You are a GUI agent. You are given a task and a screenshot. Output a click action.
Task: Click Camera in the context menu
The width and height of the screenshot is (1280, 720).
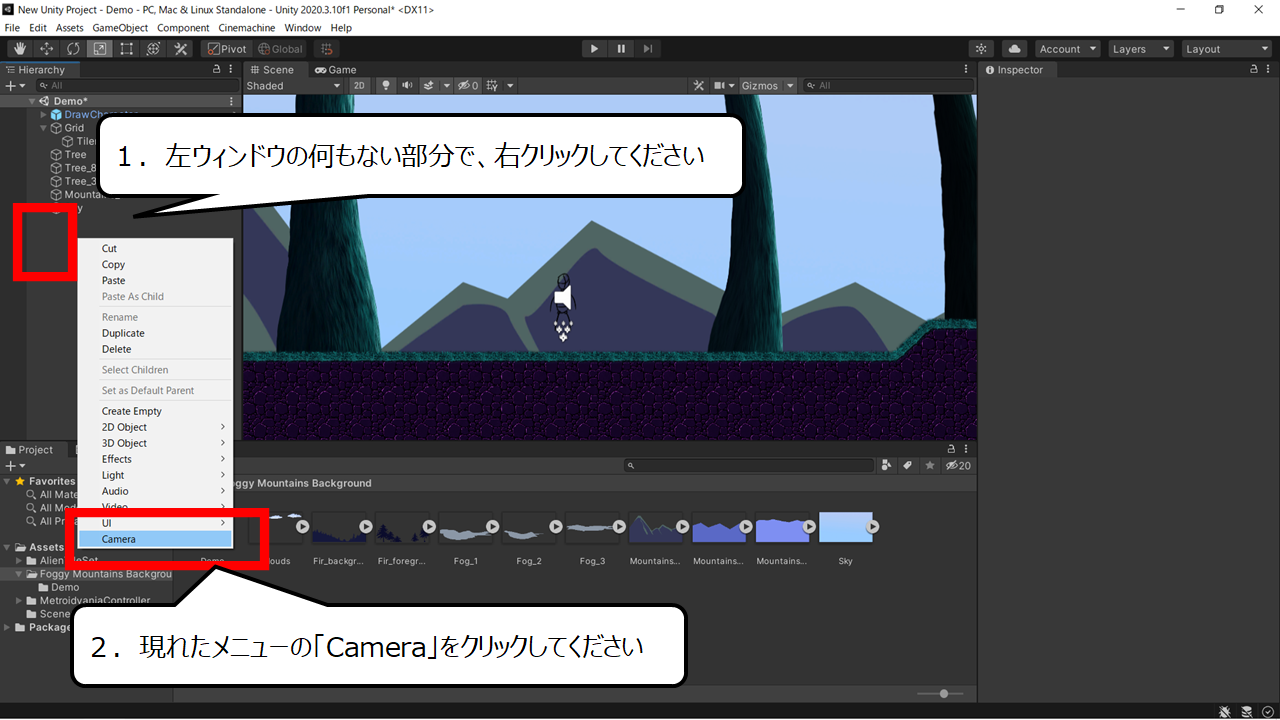pos(155,539)
